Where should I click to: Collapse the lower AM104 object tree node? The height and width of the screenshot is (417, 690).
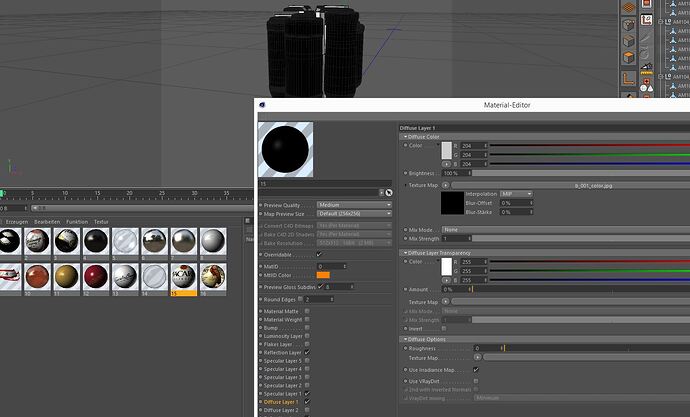point(661,76)
